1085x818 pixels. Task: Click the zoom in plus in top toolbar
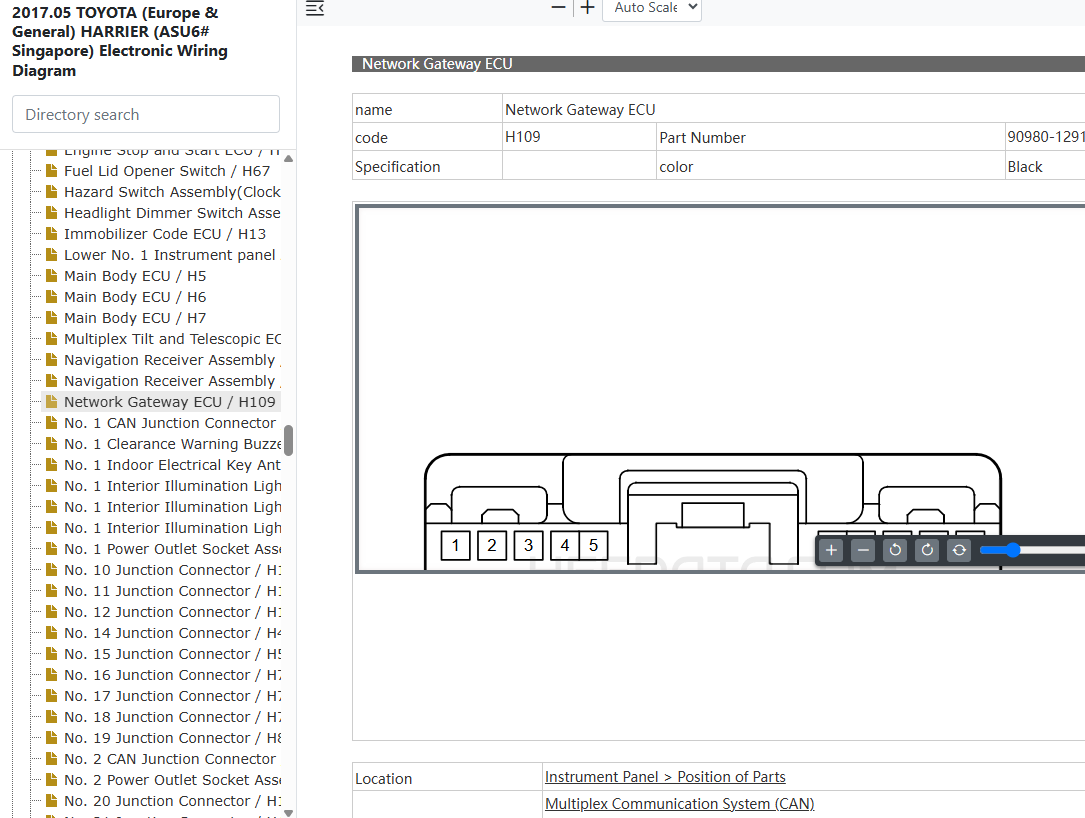click(587, 8)
